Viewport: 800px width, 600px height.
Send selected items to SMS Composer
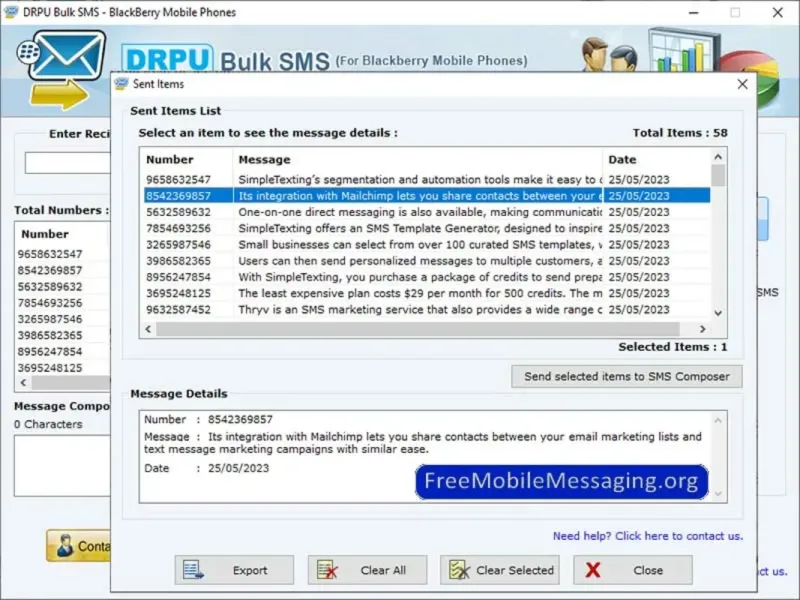point(627,377)
